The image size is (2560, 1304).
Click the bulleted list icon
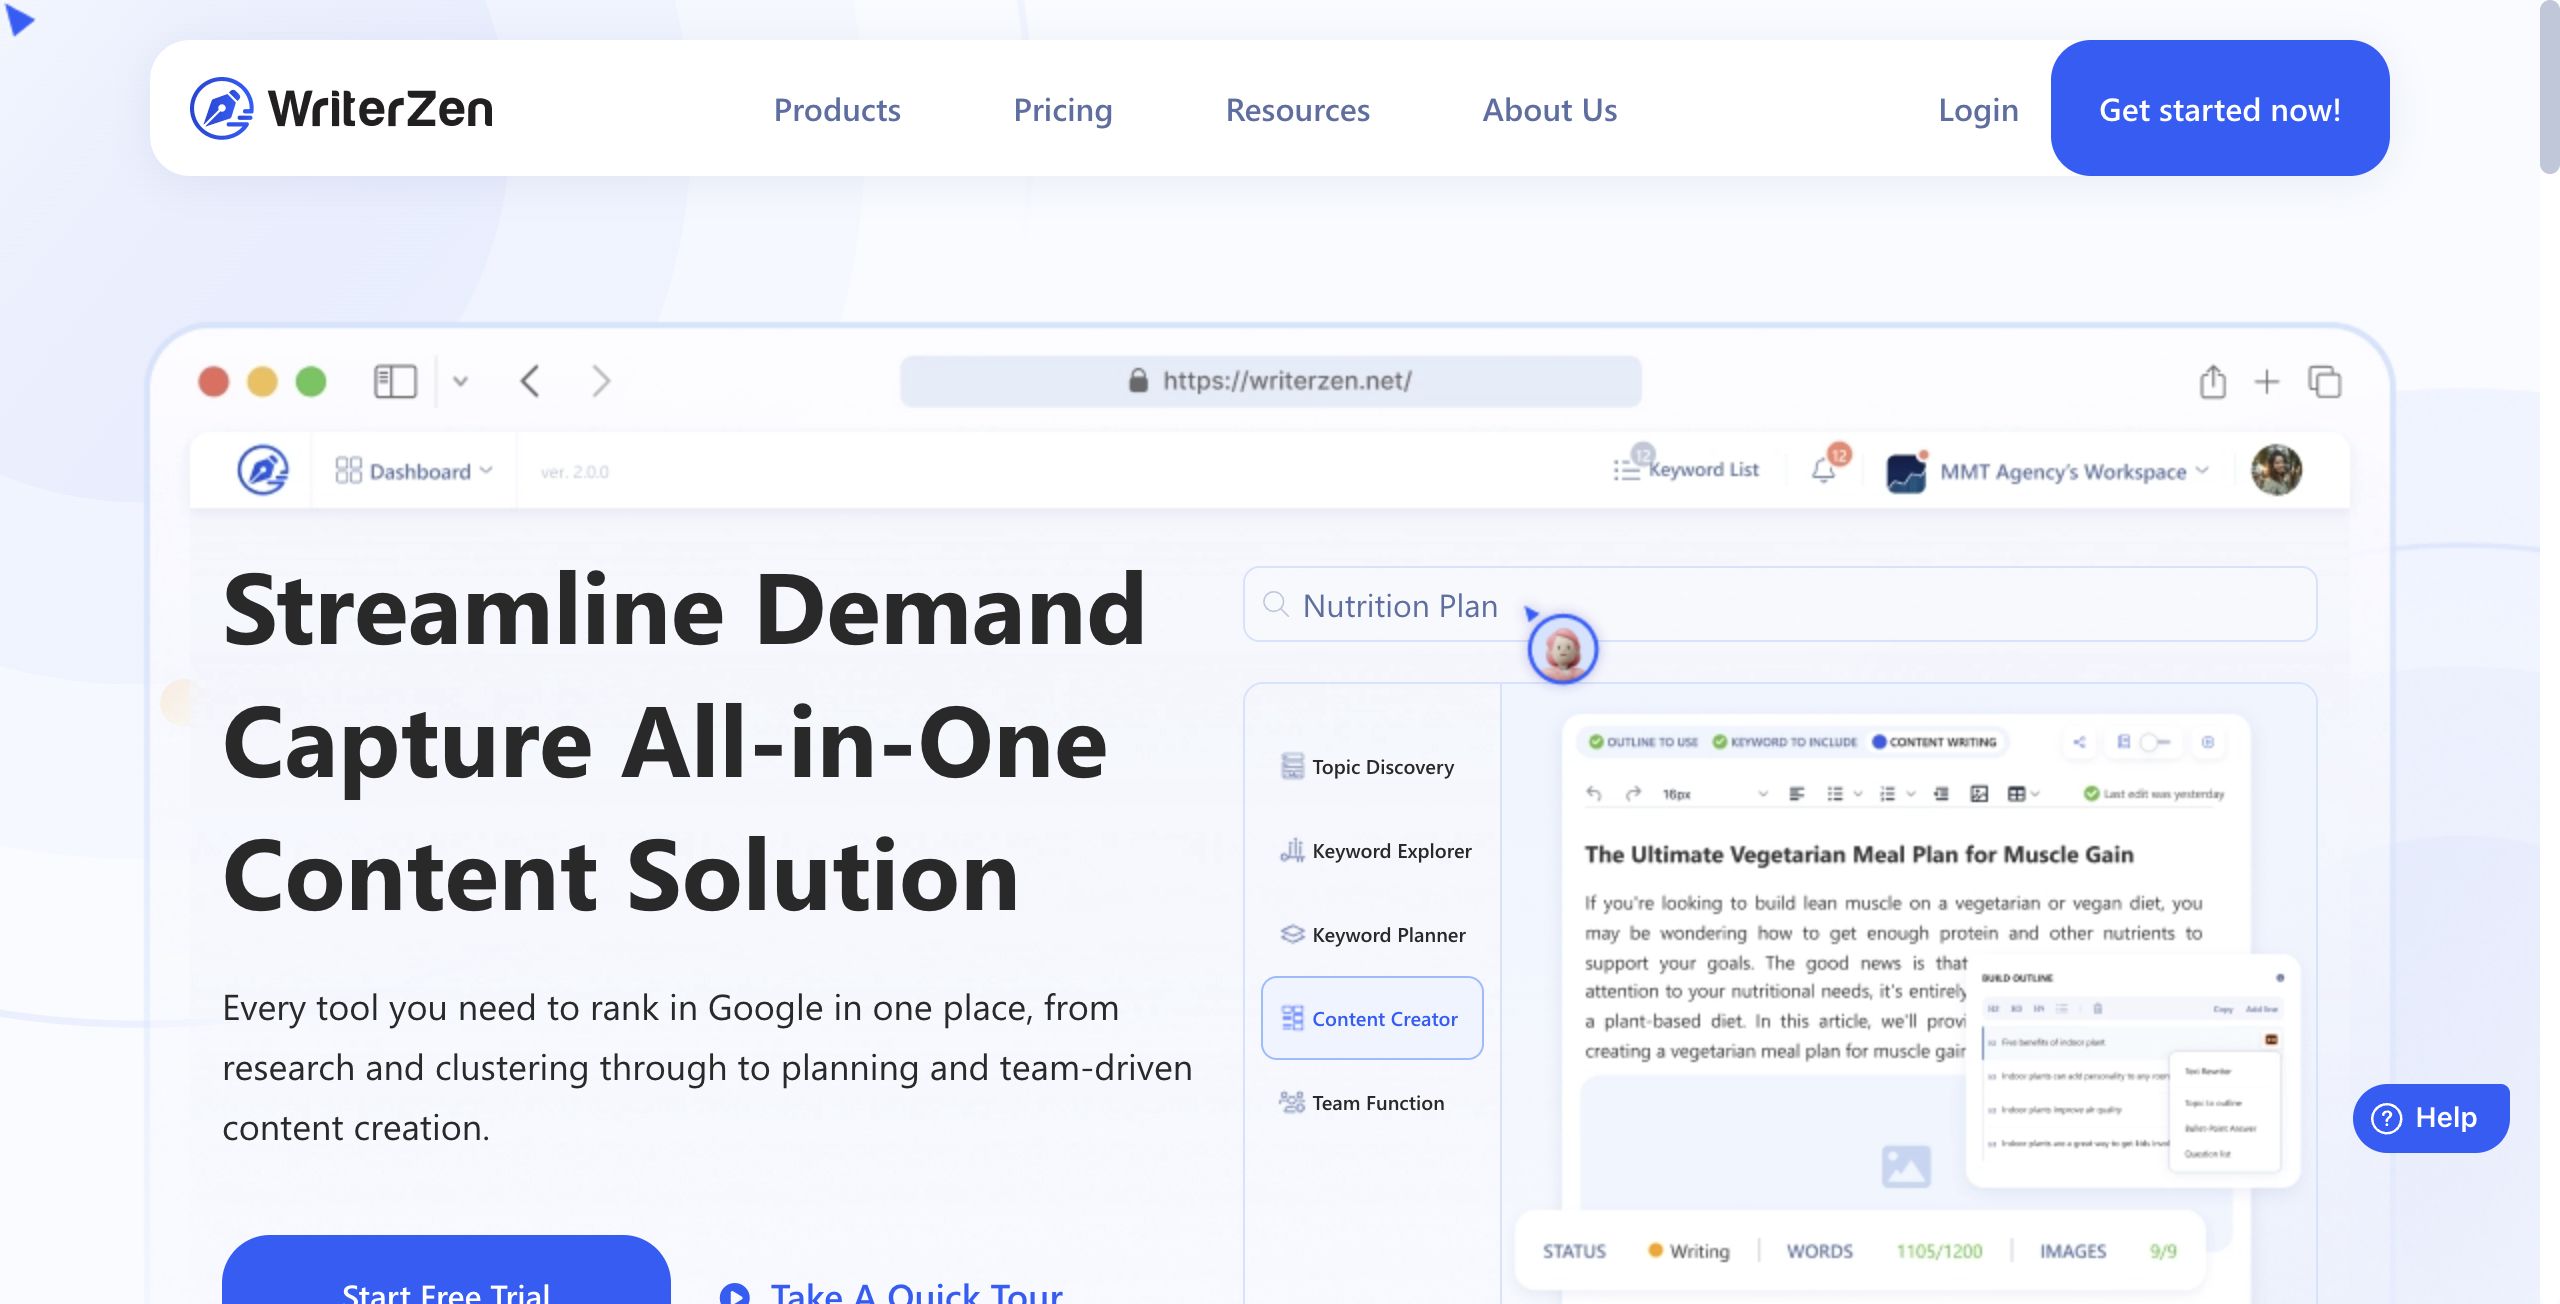click(1835, 793)
